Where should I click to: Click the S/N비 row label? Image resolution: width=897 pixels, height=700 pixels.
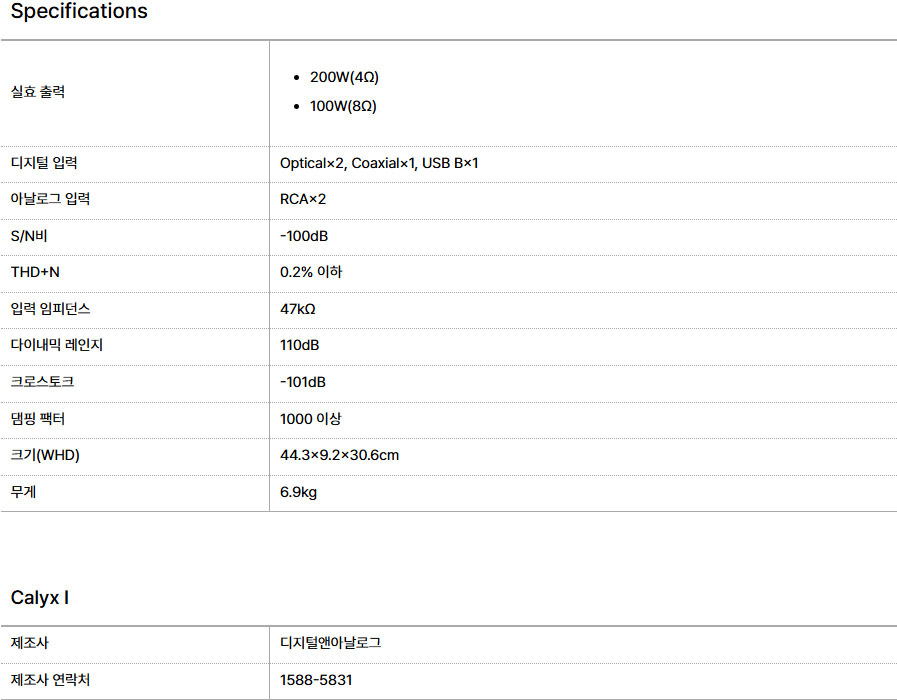(29, 236)
